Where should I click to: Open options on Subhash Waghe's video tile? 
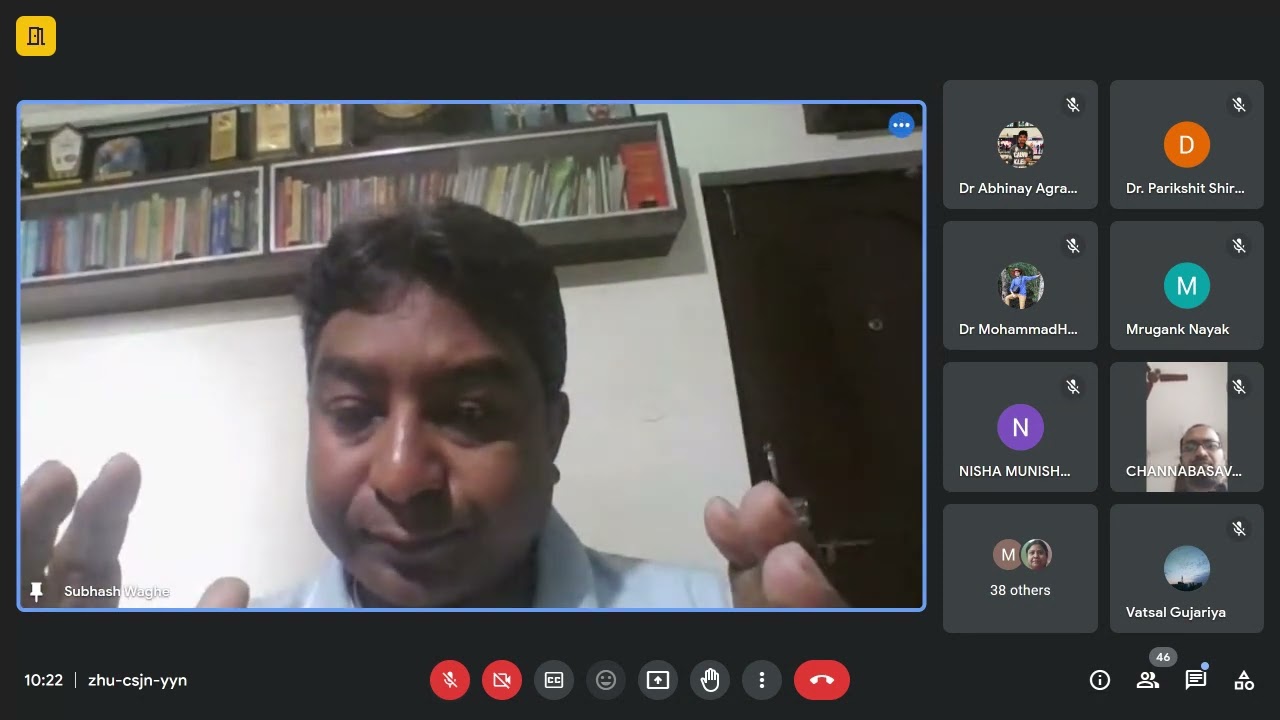coord(901,125)
